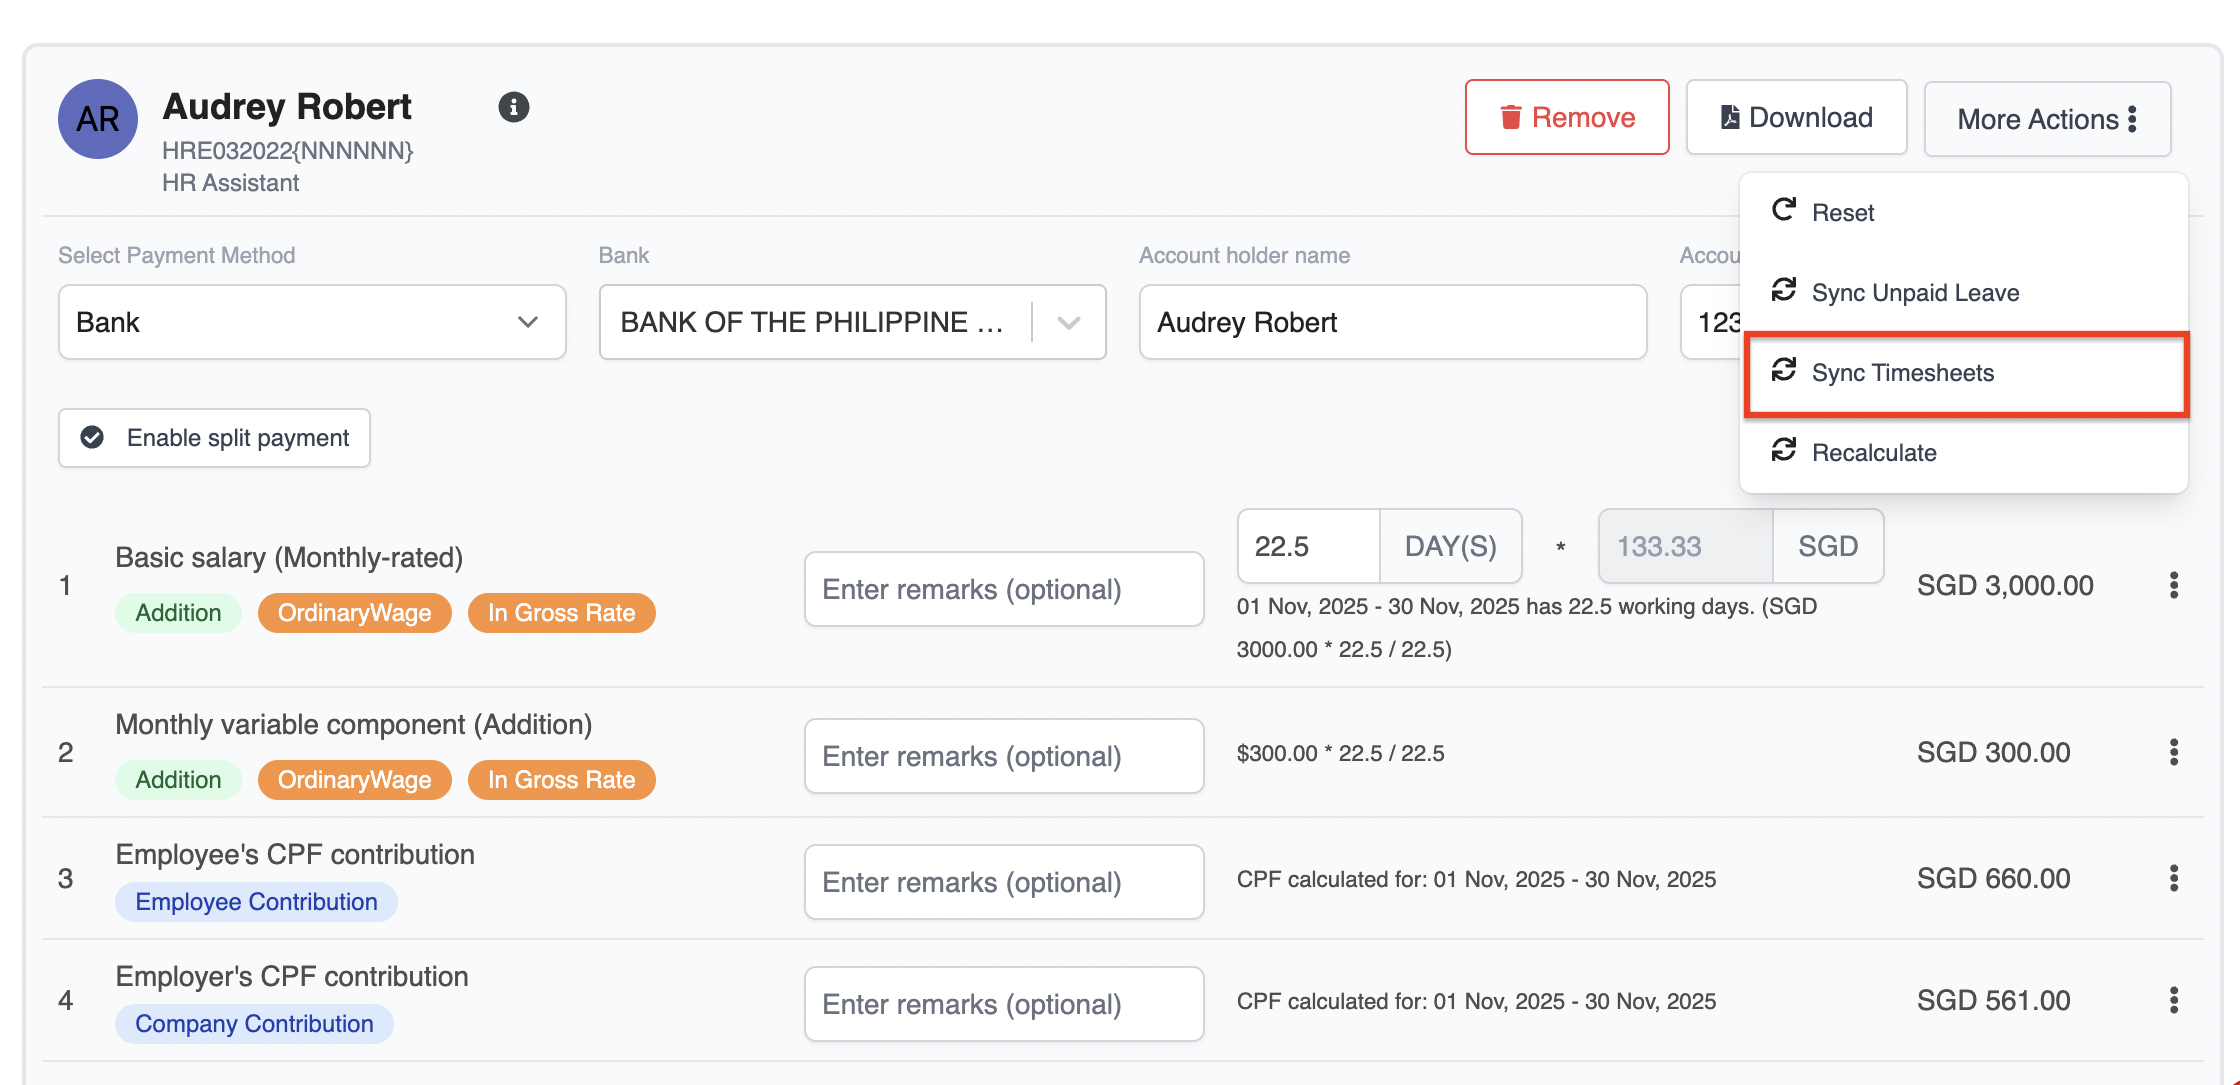Click the AR avatar circle

pyautogui.click(x=98, y=119)
